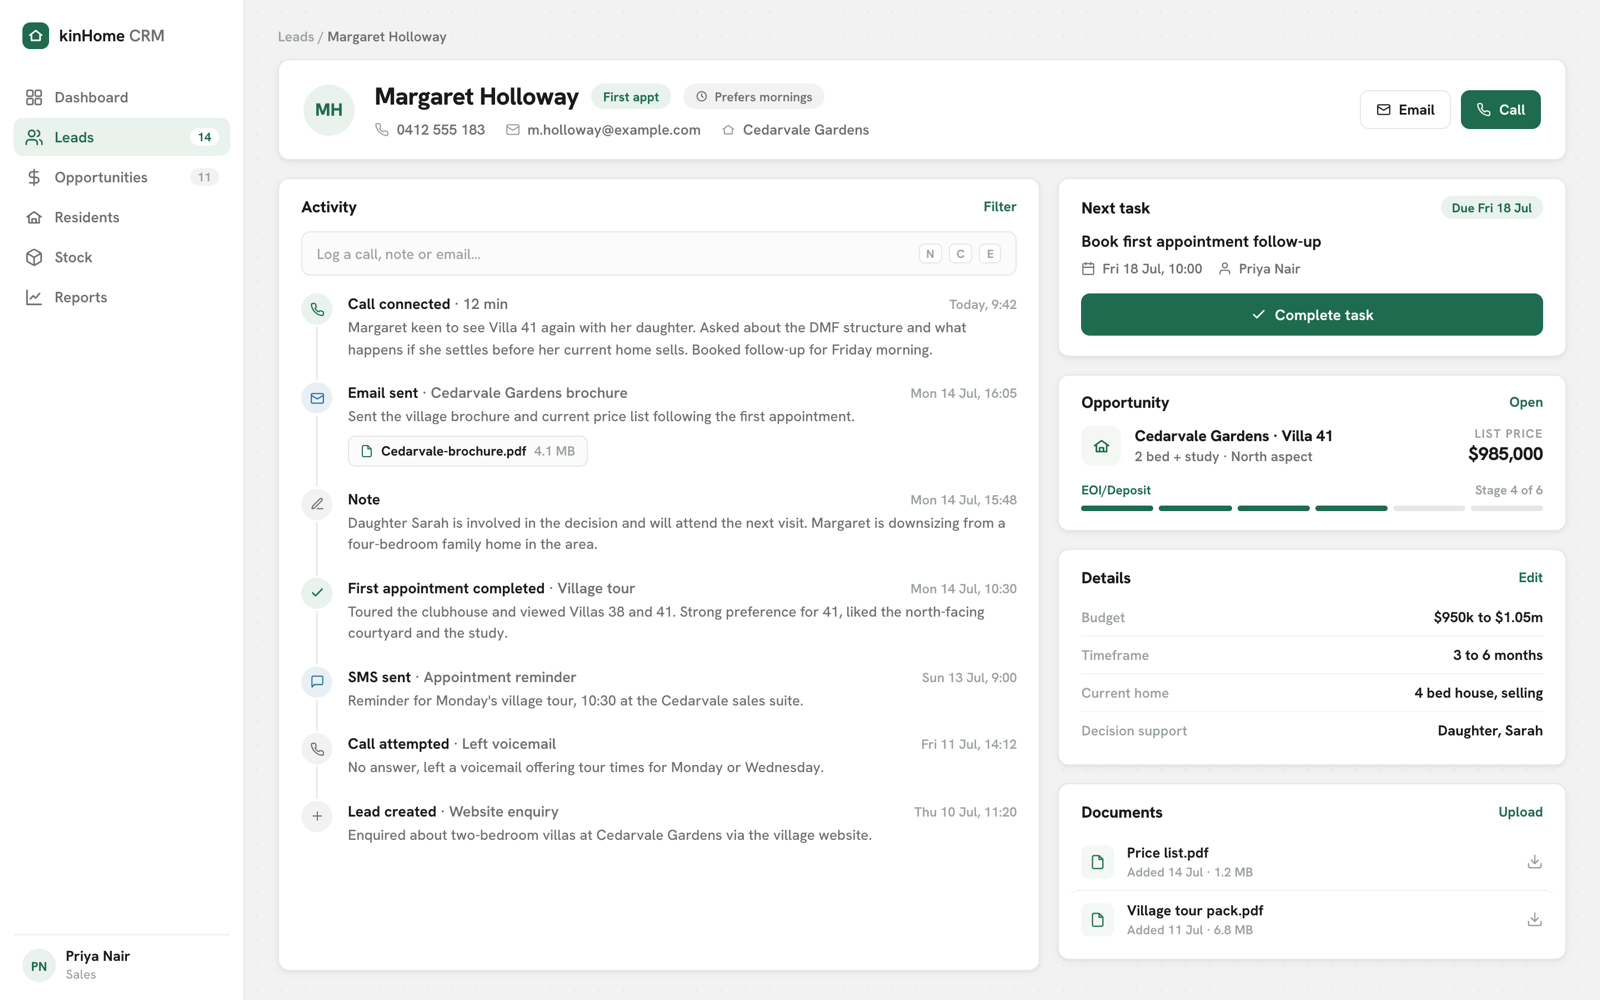The height and width of the screenshot is (1000, 1600).
Task: Click the Call connected phone icon
Action: (x=317, y=309)
